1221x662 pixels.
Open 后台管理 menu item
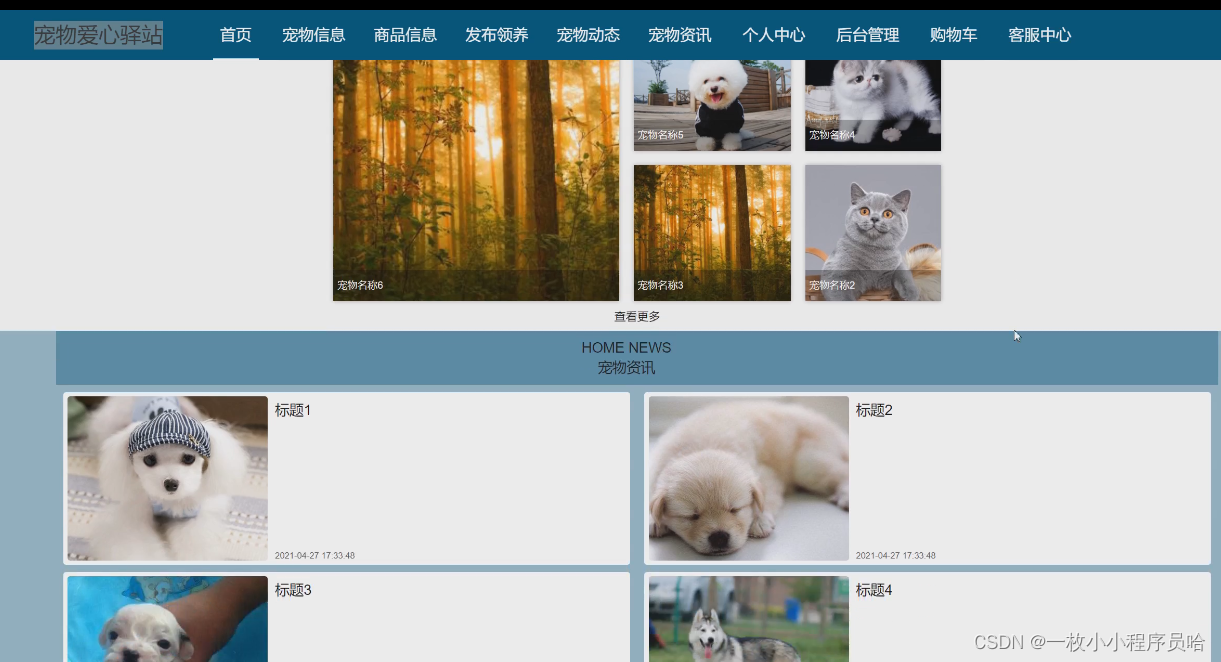(x=868, y=35)
